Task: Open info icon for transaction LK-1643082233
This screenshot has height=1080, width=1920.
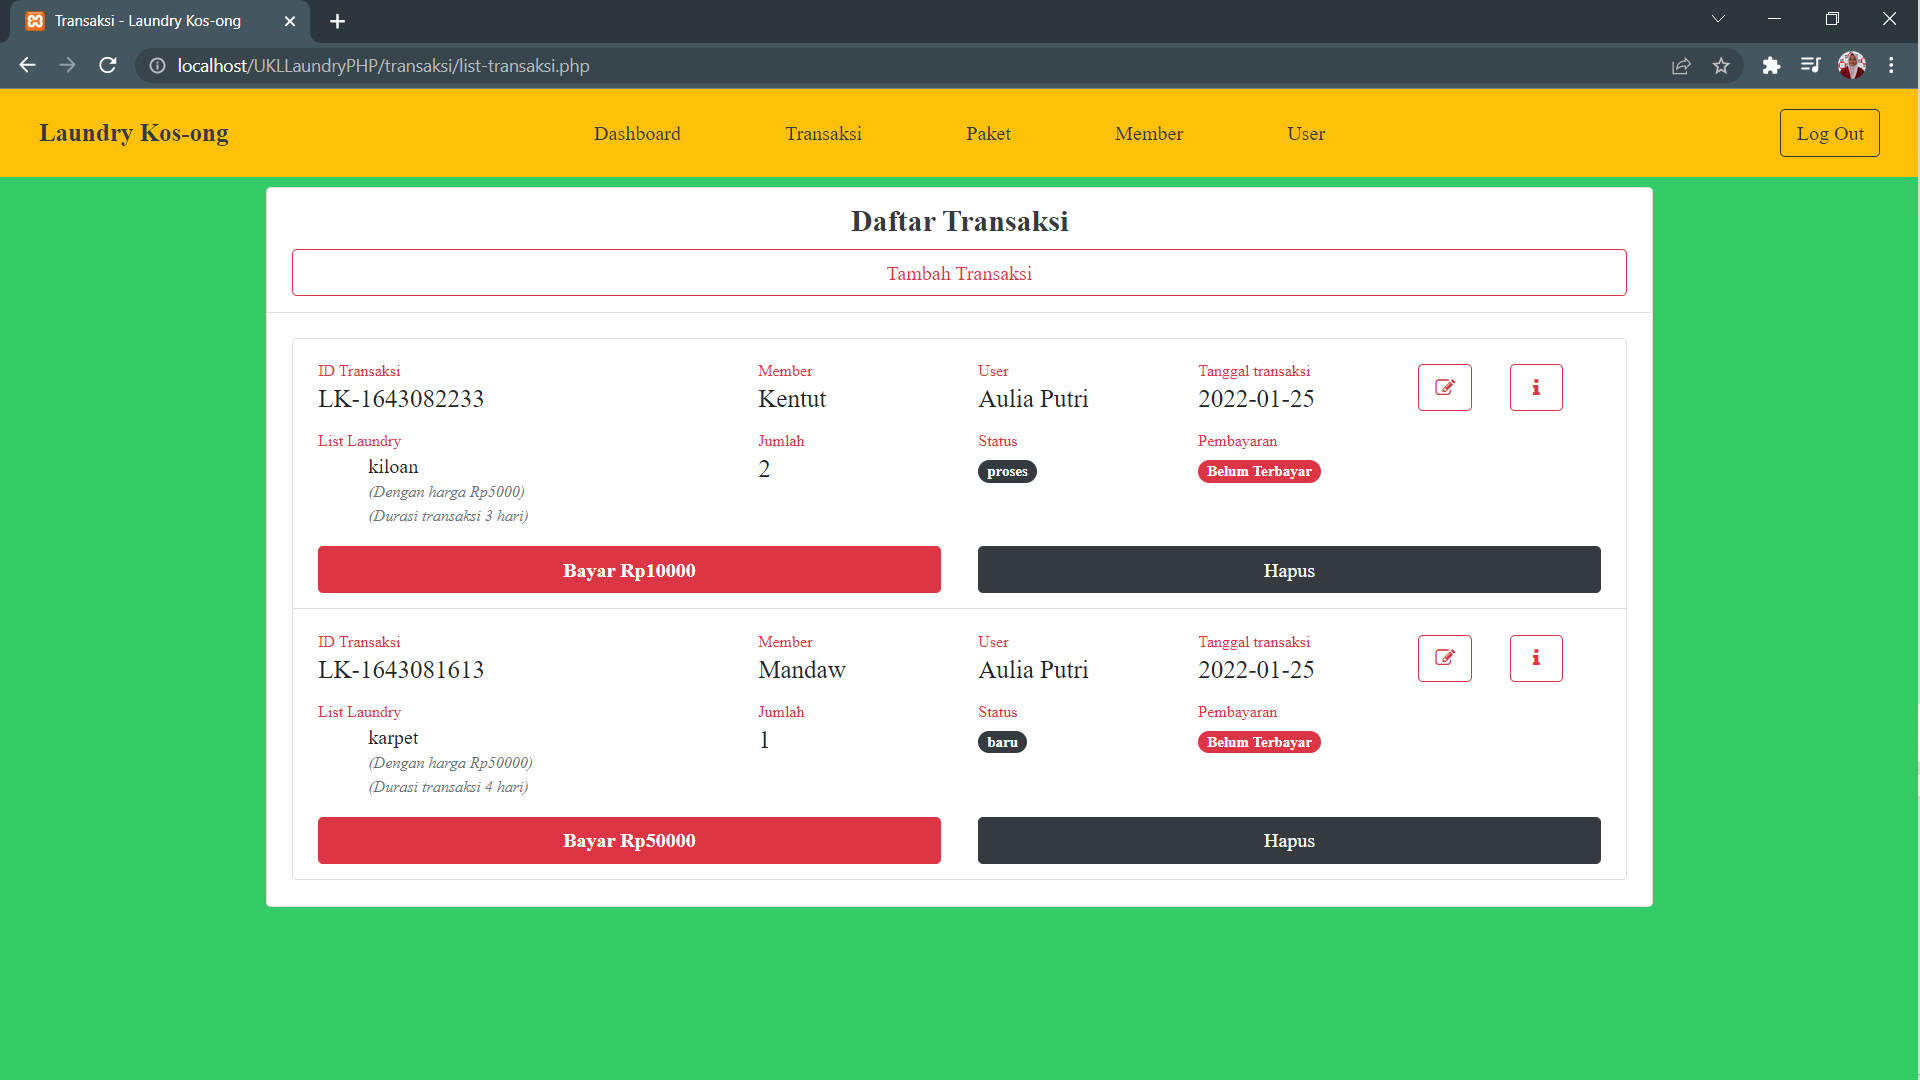Action: [x=1535, y=387]
